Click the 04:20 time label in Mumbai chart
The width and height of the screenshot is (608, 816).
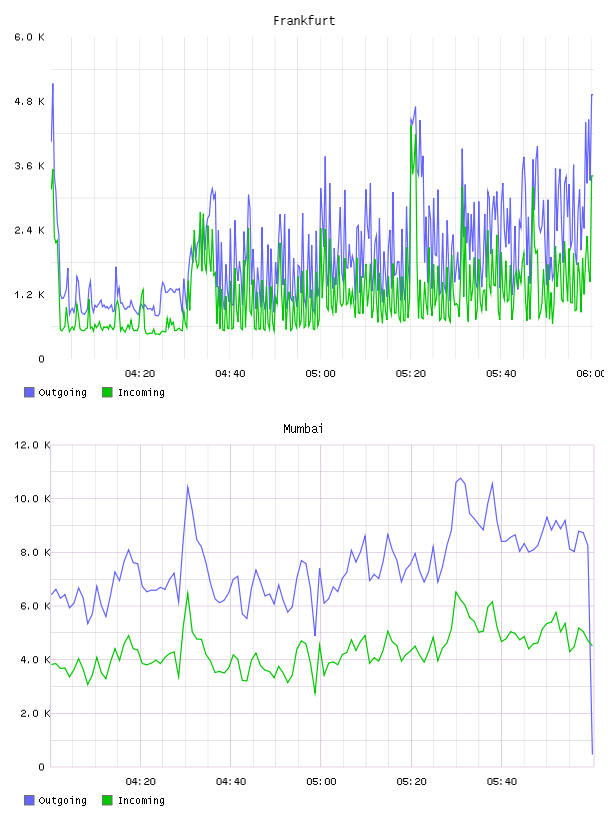click(141, 782)
